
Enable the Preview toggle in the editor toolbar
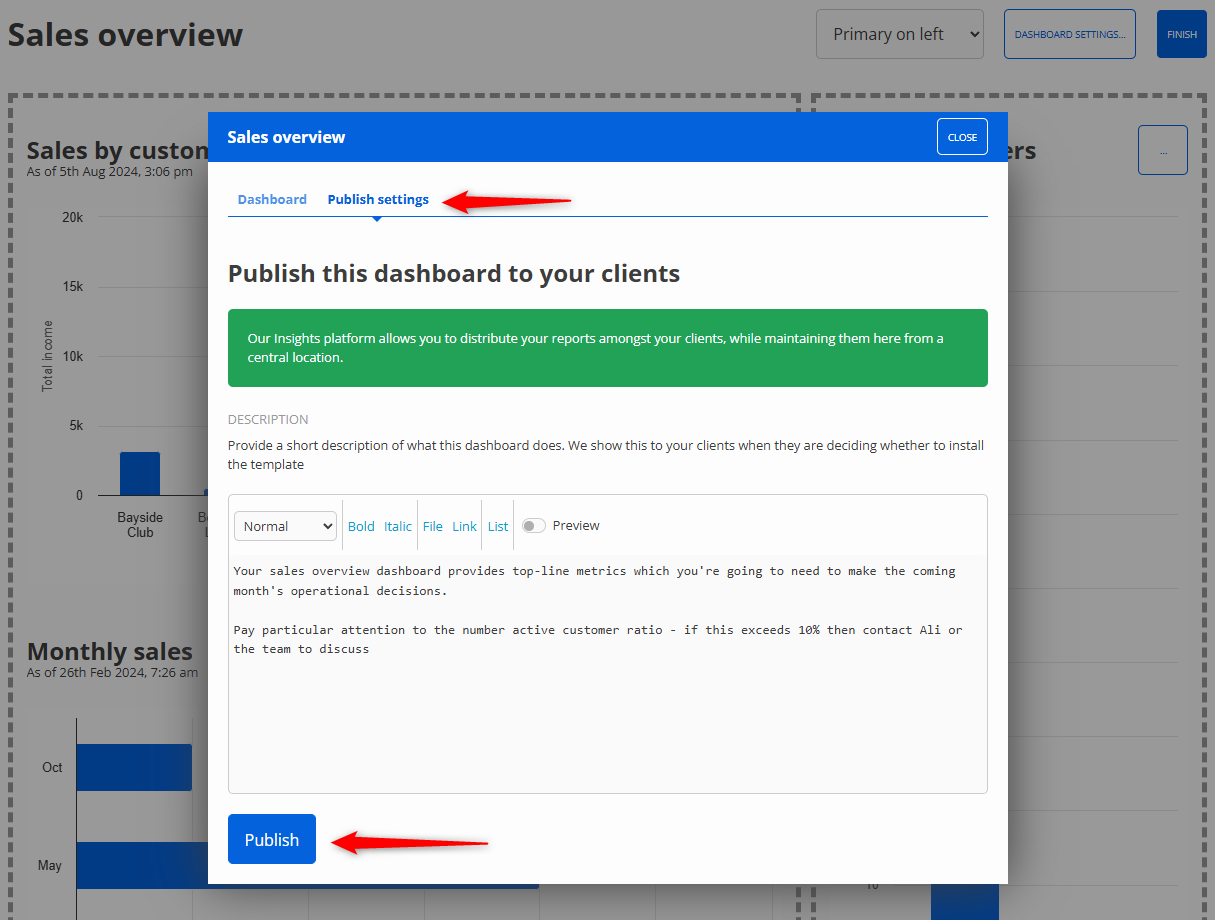click(534, 524)
